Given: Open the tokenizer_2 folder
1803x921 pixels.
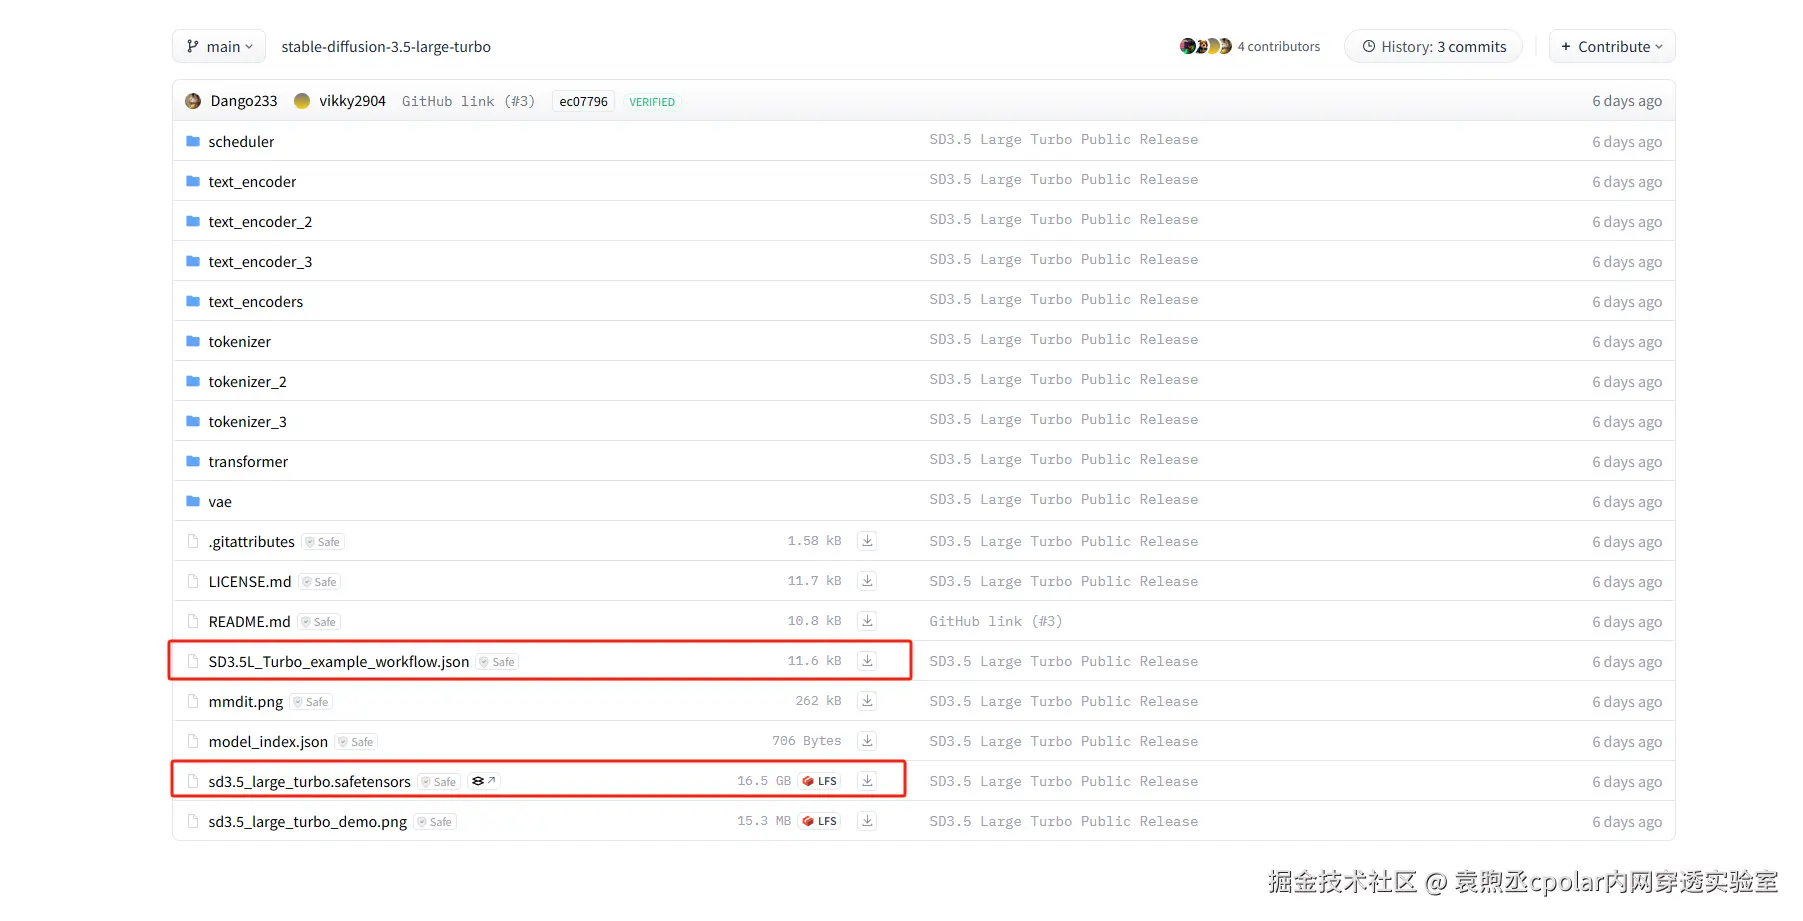Looking at the screenshot, I should click(247, 381).
